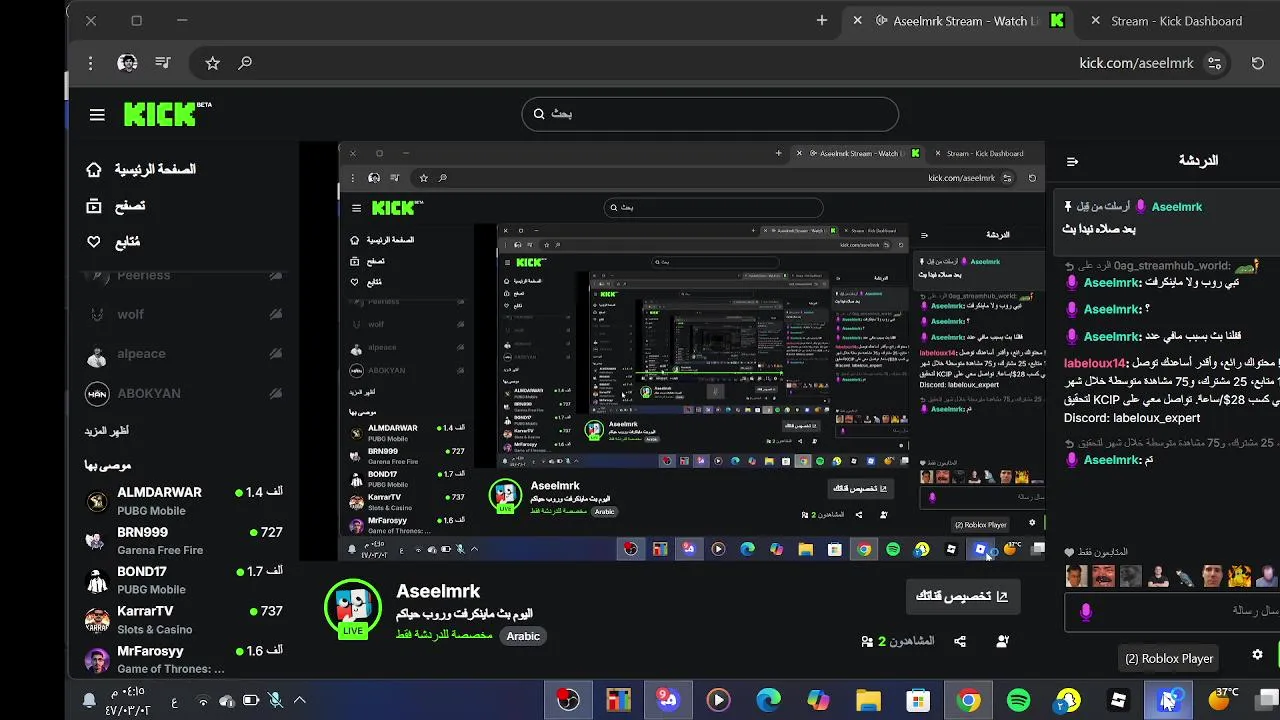Open Copilot from taskbar
Screen dimensions: 1280x720
point(818,700)
